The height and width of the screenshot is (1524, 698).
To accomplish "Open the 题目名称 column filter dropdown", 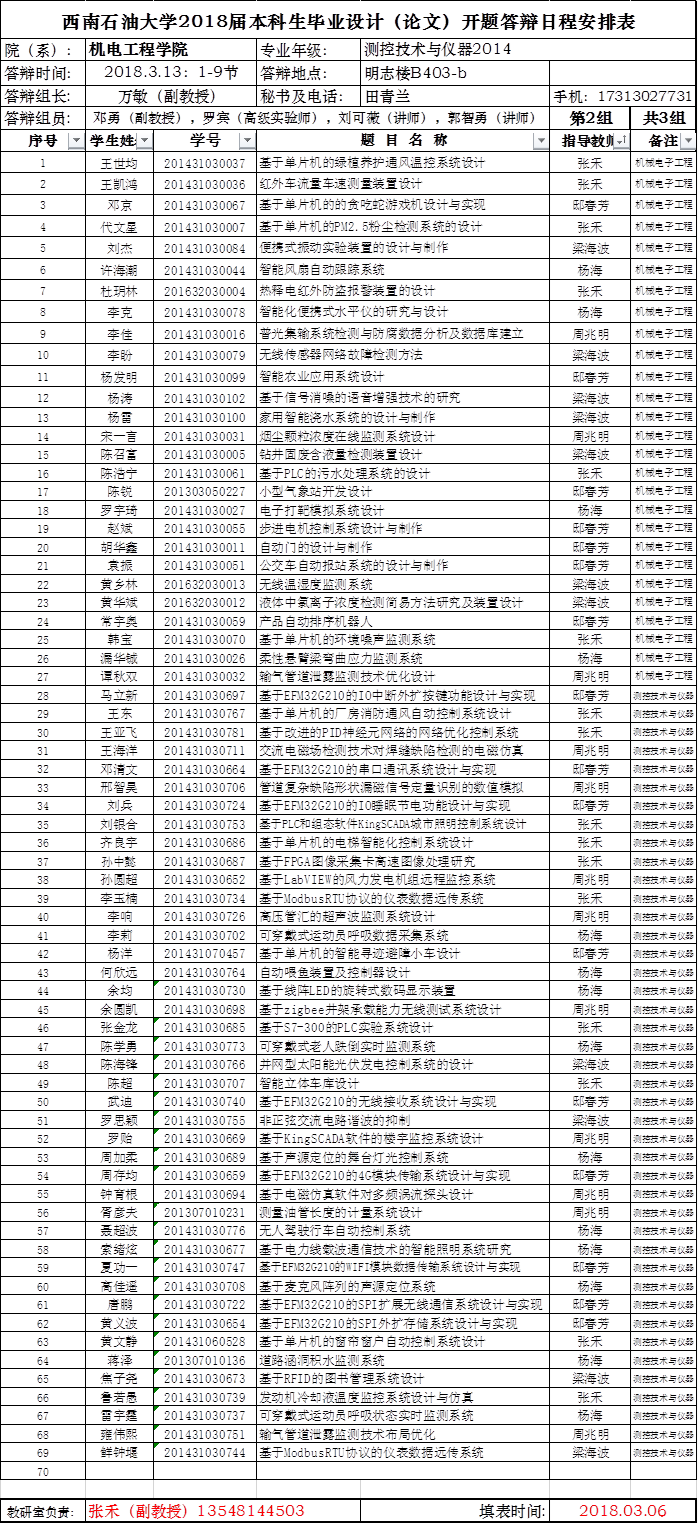I will click(540, 141).
